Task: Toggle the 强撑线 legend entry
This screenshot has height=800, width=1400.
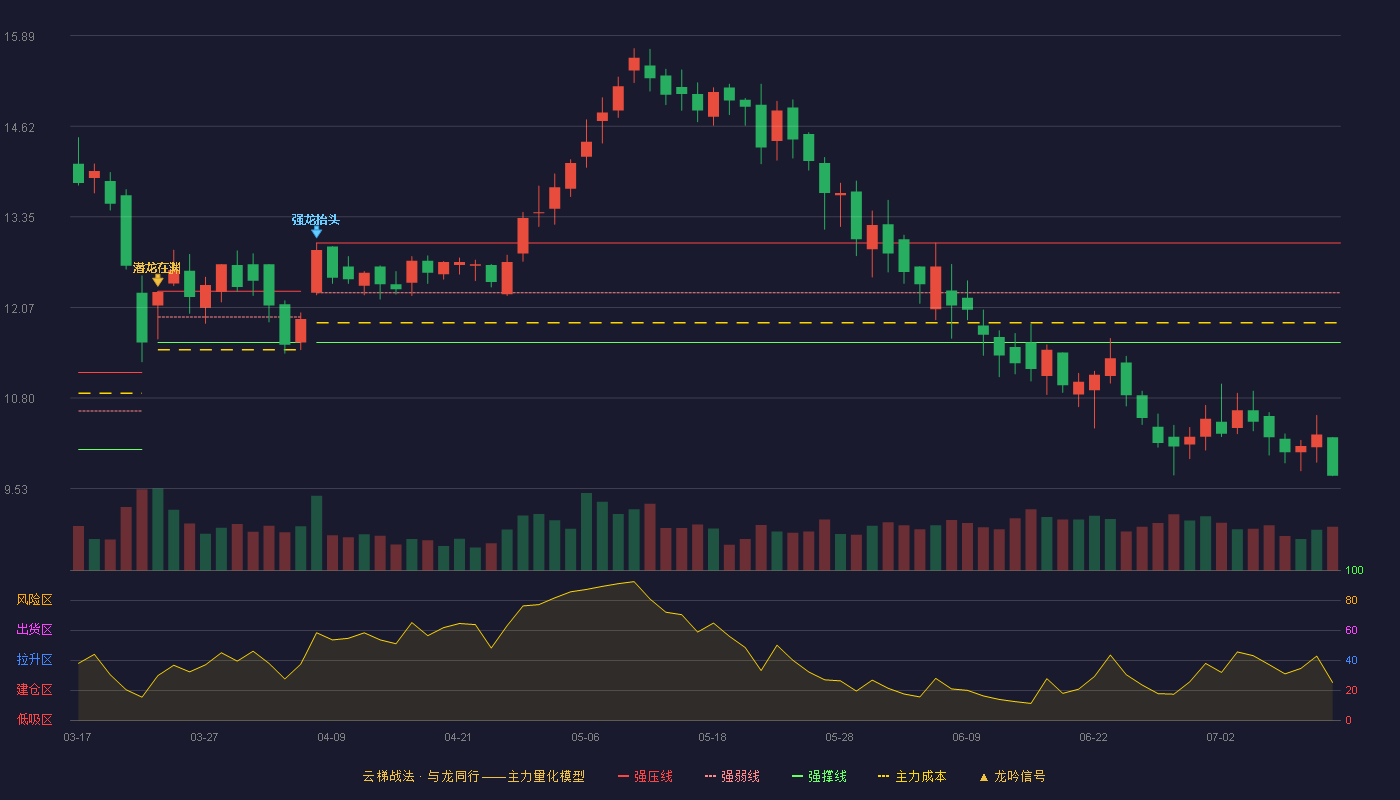Action: click(819, 776)
